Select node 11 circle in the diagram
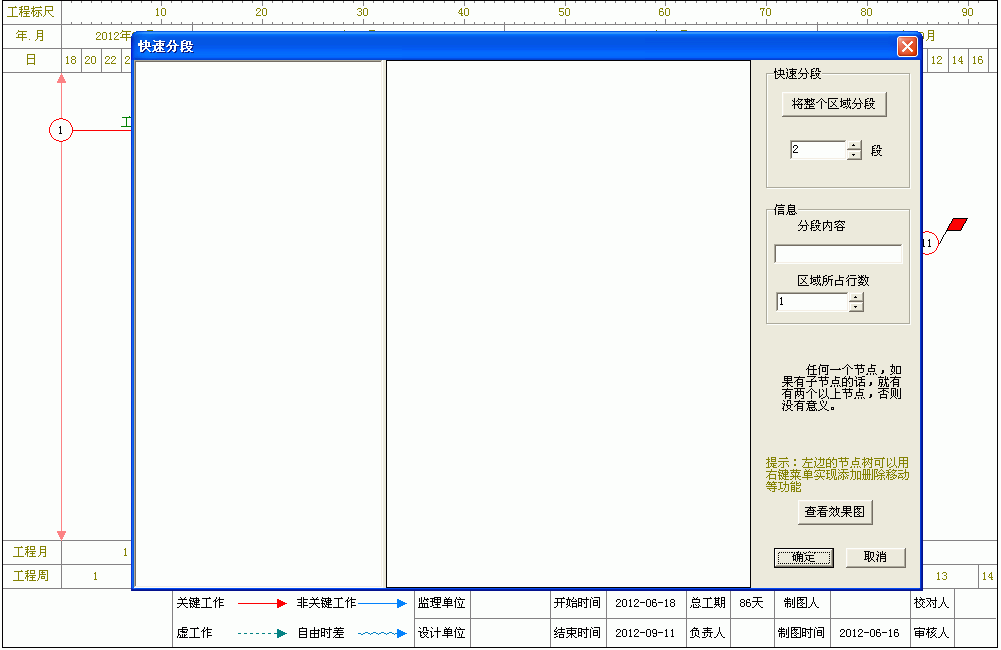Image resolution: width=1001 pixels, height=650 pixels. [x=929, y=243]
